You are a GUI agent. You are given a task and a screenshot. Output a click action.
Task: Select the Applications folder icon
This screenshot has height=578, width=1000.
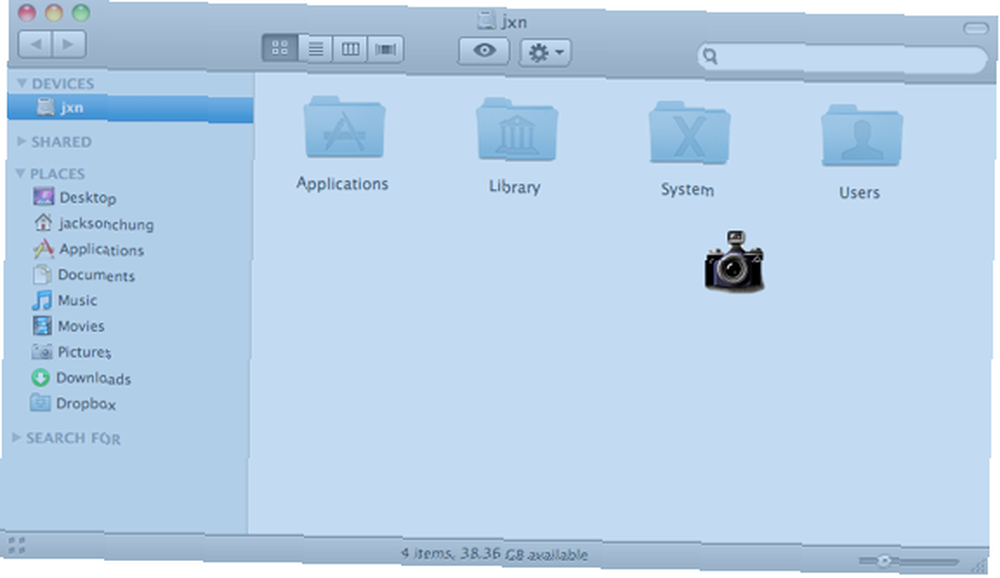[x=344, y=128]
